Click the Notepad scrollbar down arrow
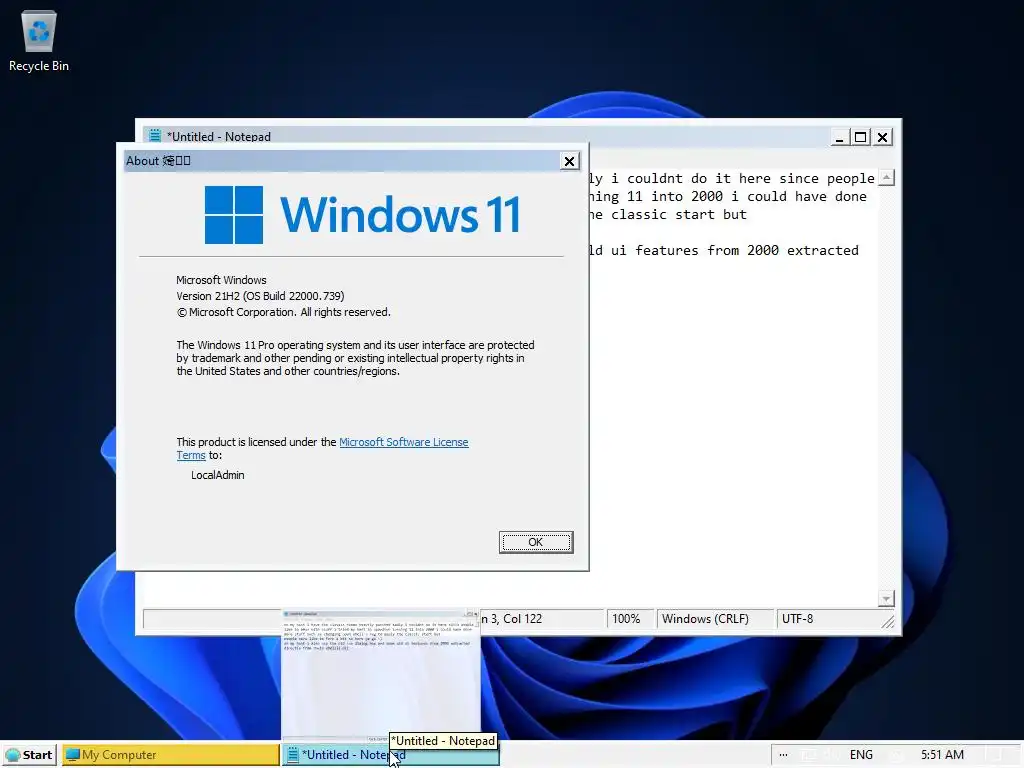 (886, 598)
